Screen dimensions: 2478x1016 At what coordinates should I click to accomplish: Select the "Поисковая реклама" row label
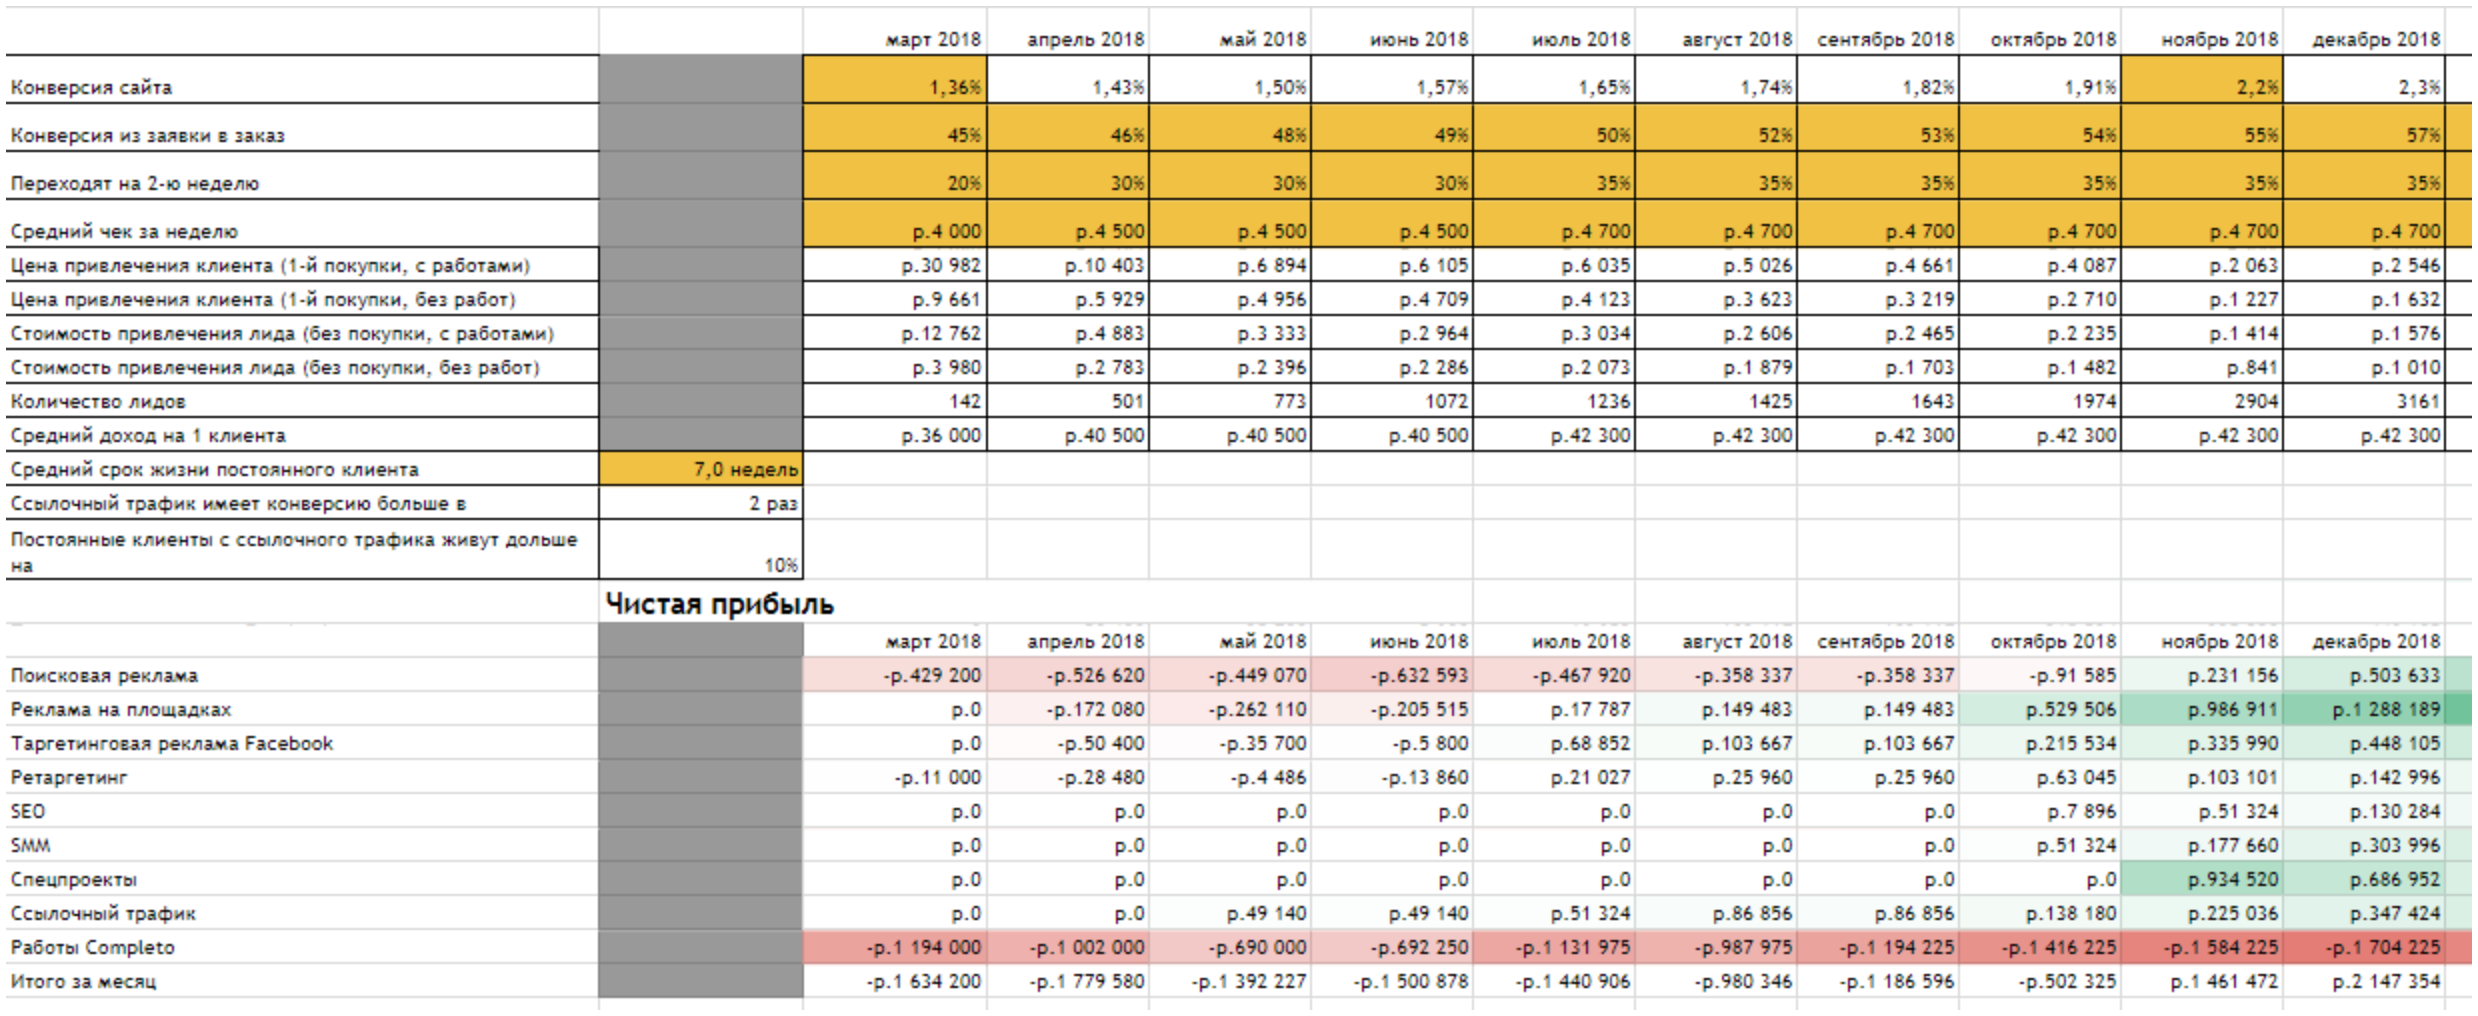pos(104,675)
